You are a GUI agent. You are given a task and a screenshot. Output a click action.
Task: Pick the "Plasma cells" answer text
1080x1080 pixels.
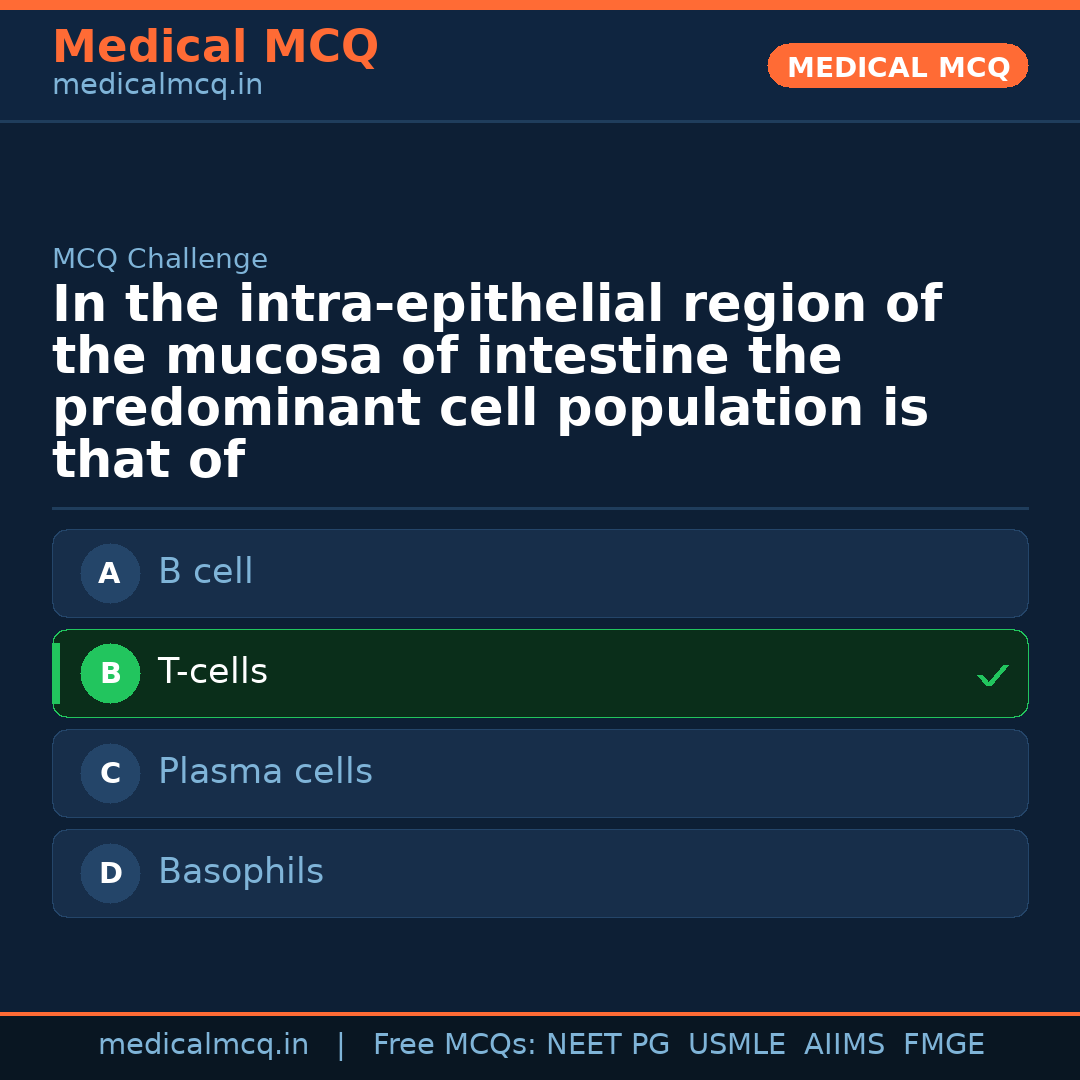(x=265, y=772)
